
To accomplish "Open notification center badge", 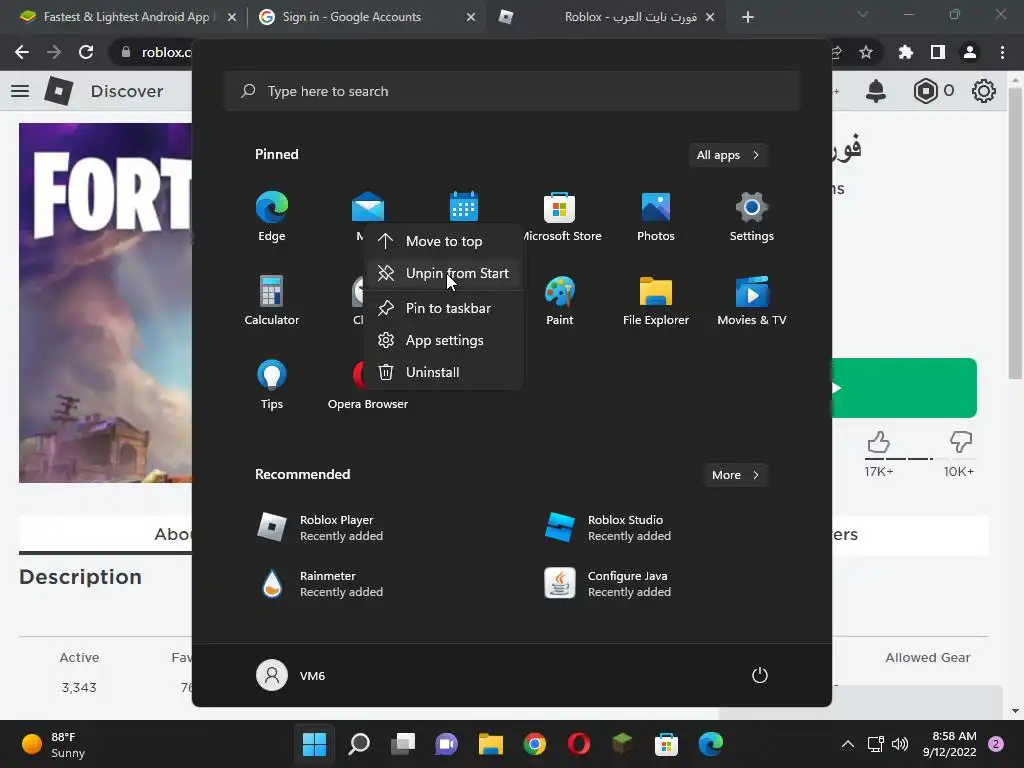I will (996, 744).
